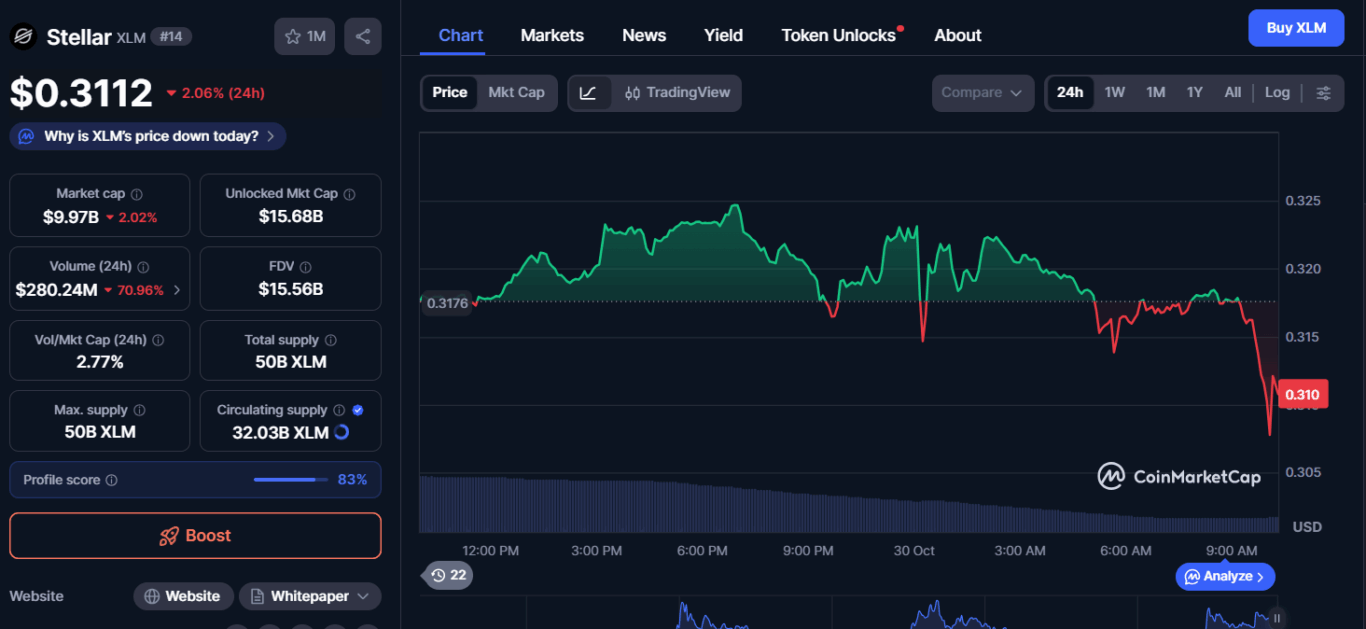The width and height of the screenshot is (1366, 629).
Task: Expand Volume (24h) details chevron
Action: click(177, 291)
